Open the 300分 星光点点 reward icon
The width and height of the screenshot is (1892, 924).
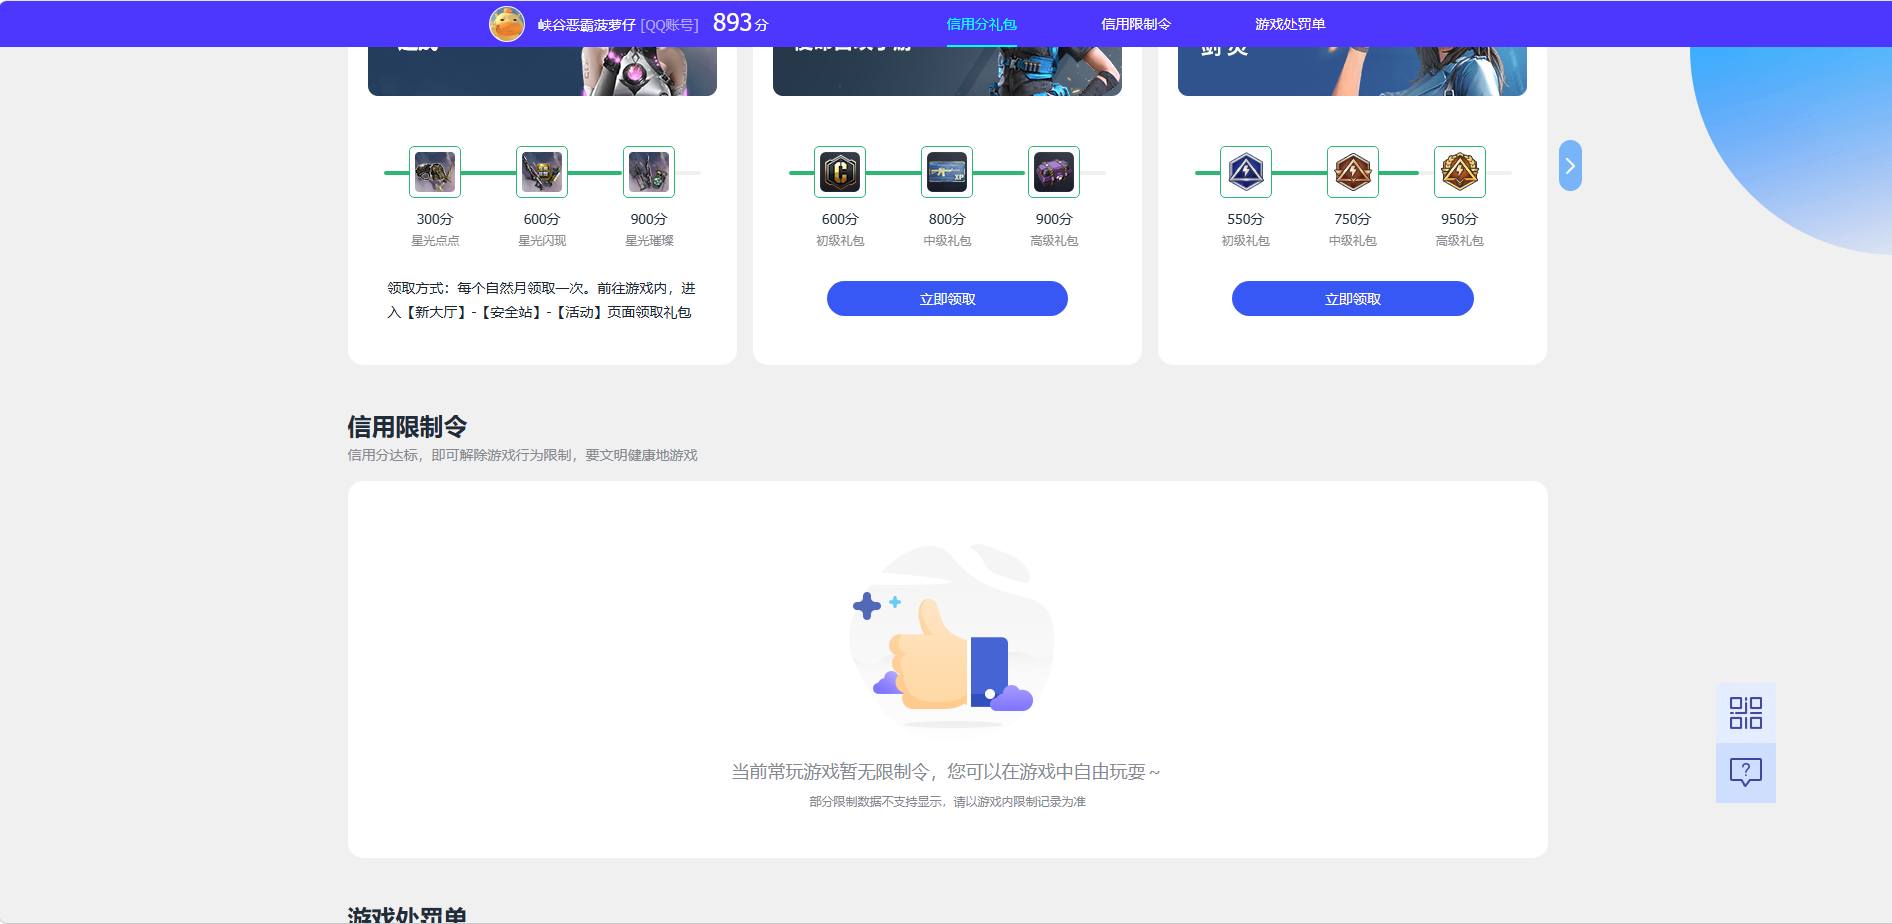pos(435,172)
